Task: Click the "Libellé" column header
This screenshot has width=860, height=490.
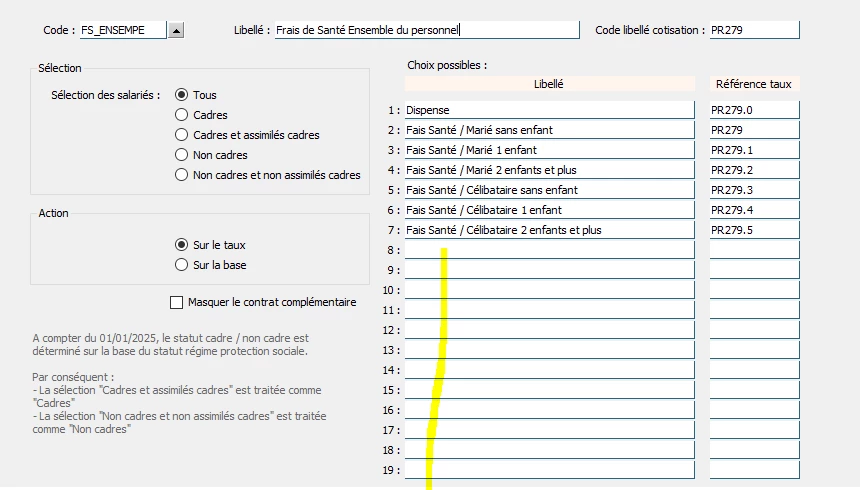Action: [x=549, y=84]
